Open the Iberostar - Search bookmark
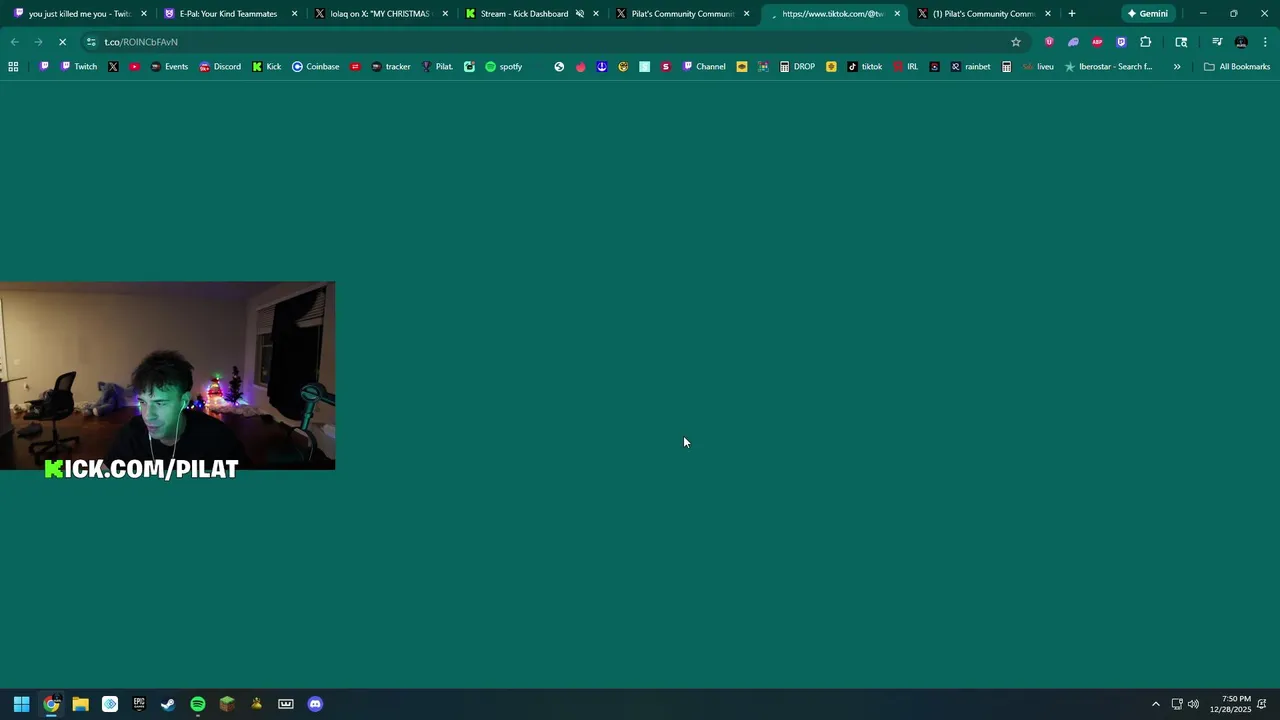1280x720 pixels. (1108, 67)
